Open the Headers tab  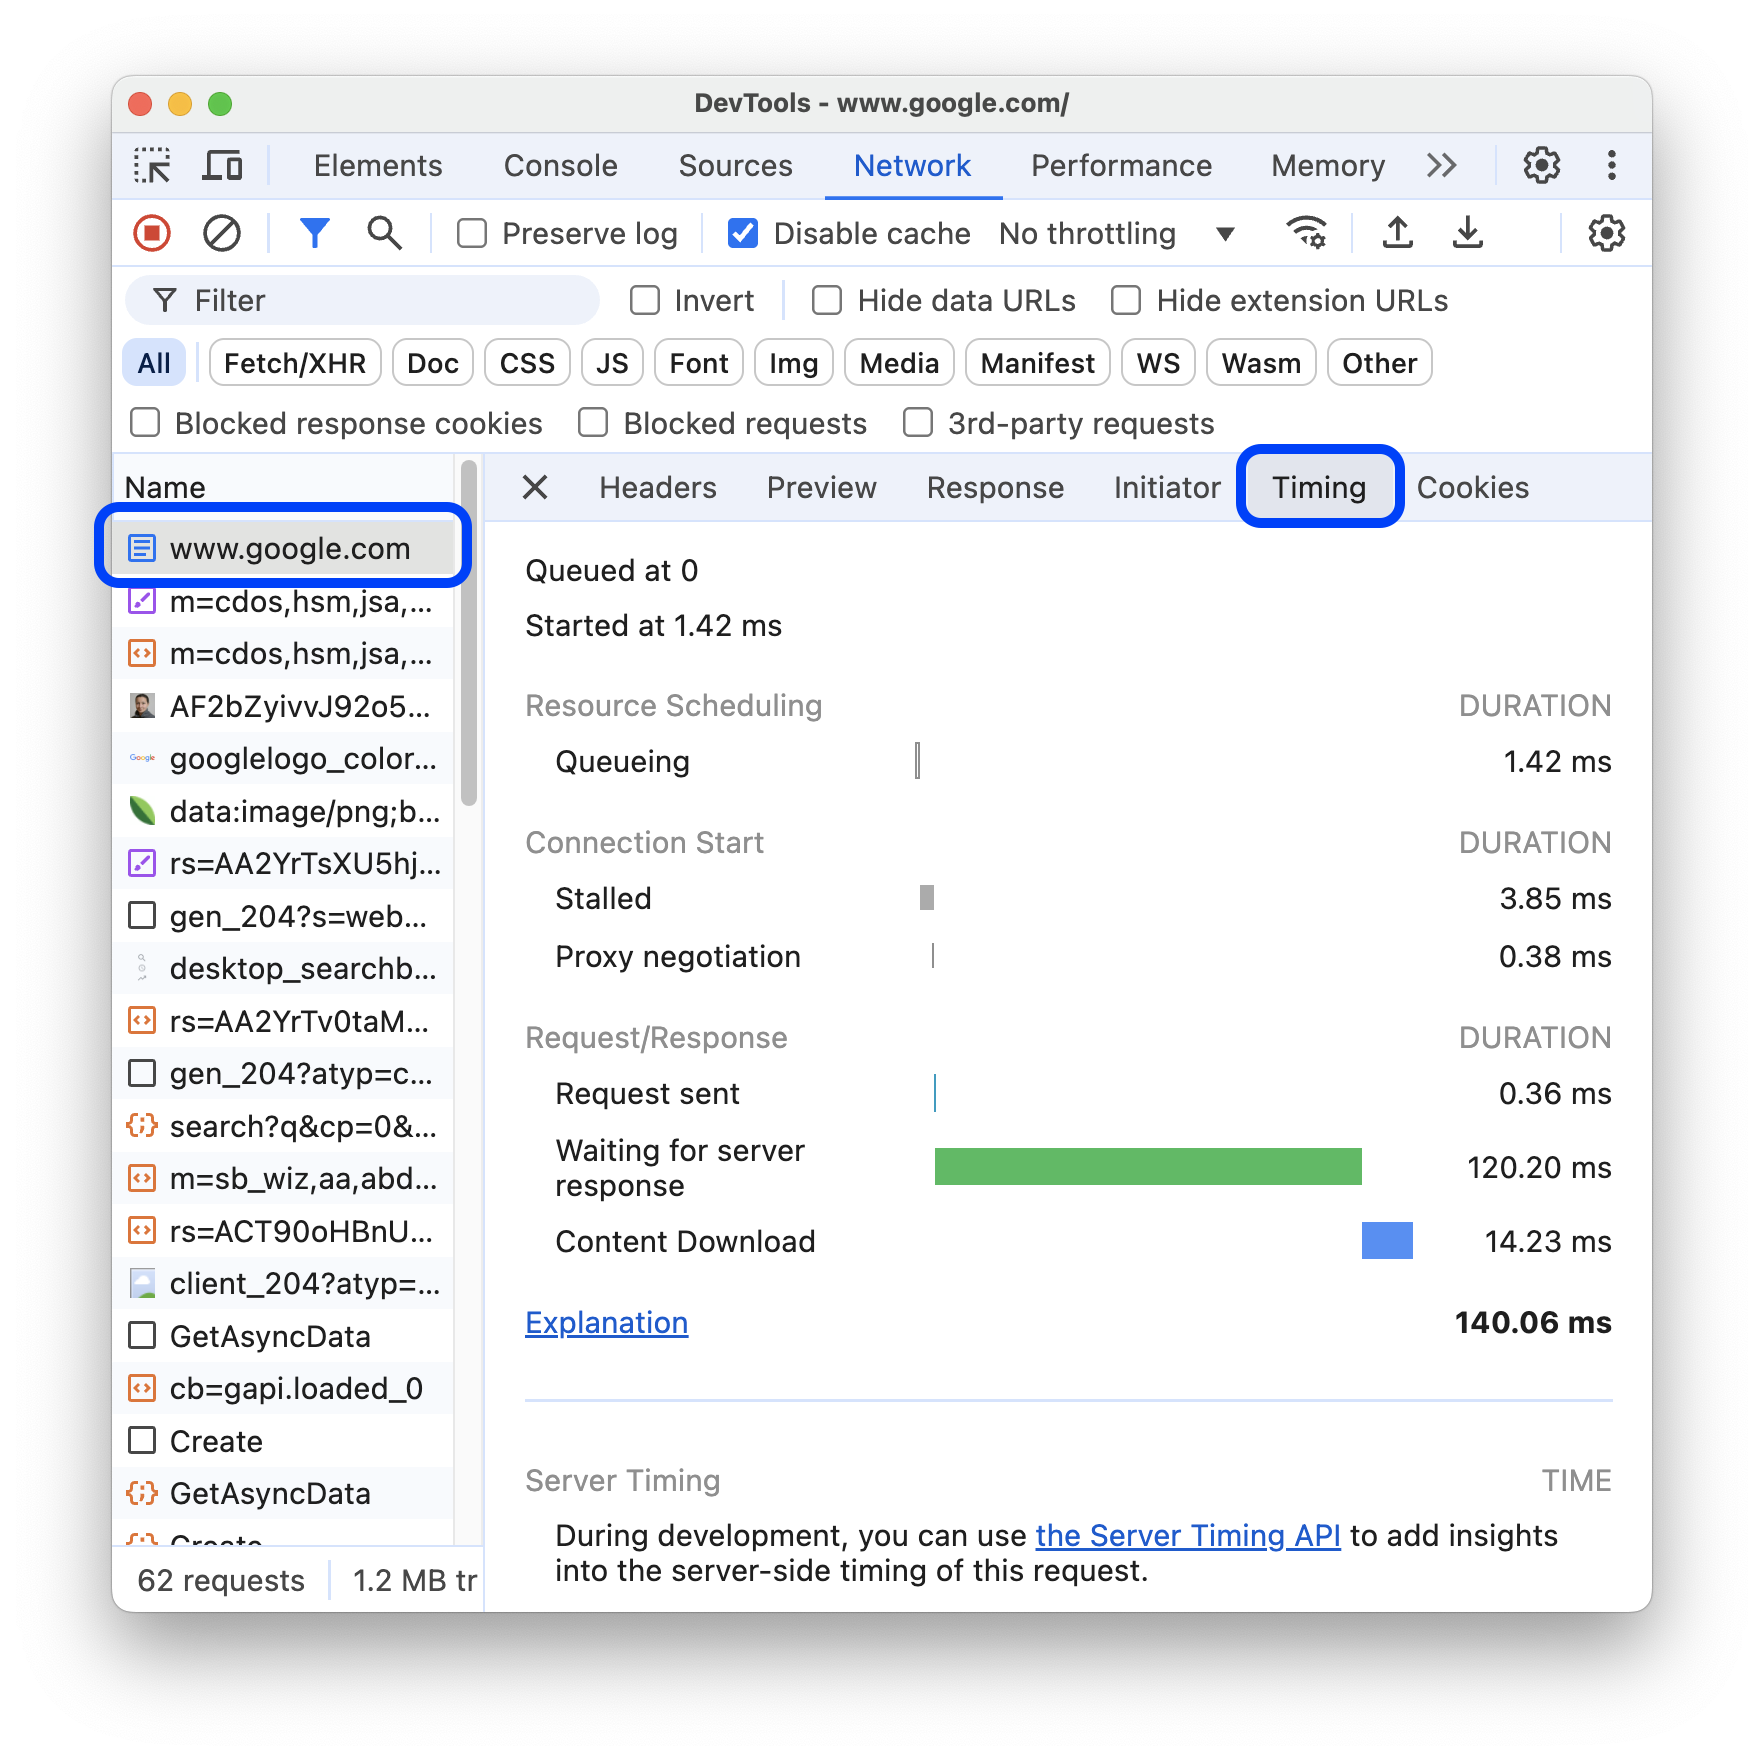[x=657, y=487]
